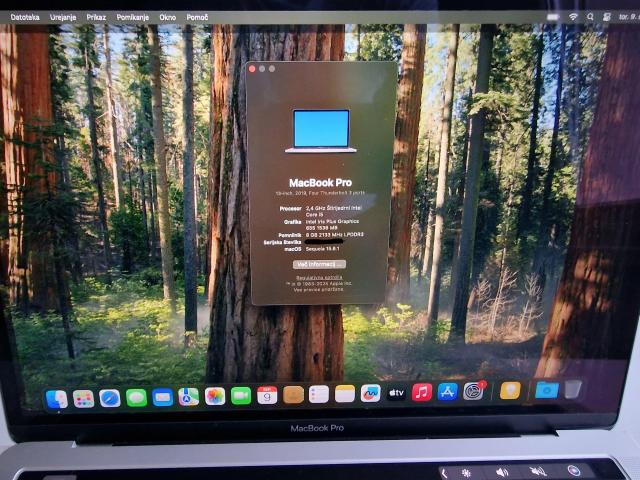Open the Regulativna potrdila link

click(319, 278)
